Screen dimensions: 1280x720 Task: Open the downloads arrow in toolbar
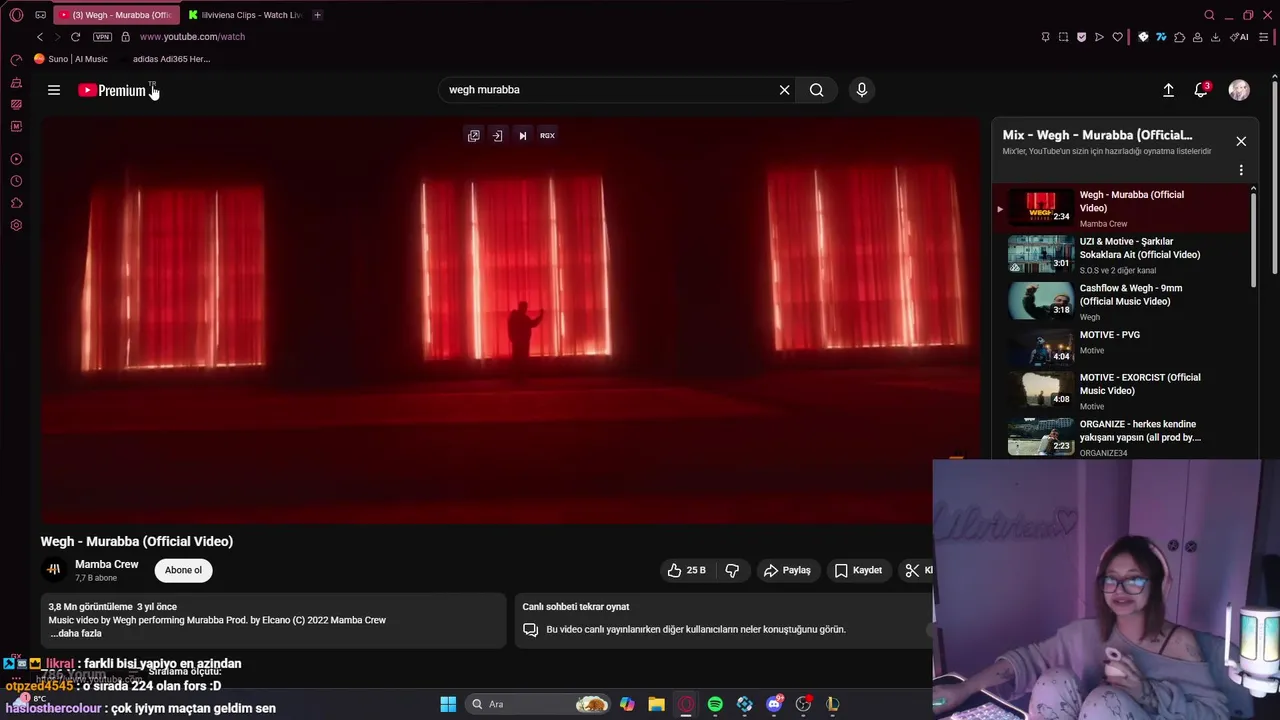[x=1215, y=37]
